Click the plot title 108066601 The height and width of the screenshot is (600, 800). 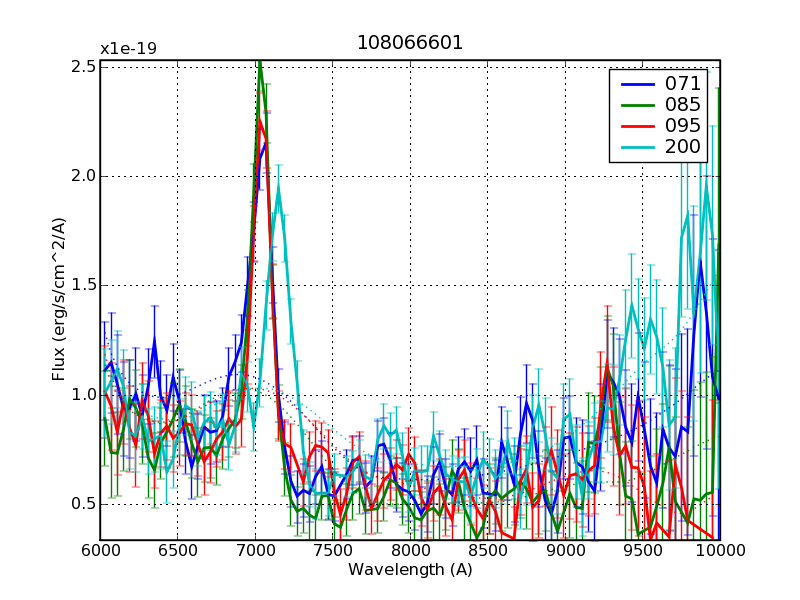(410, 44)
